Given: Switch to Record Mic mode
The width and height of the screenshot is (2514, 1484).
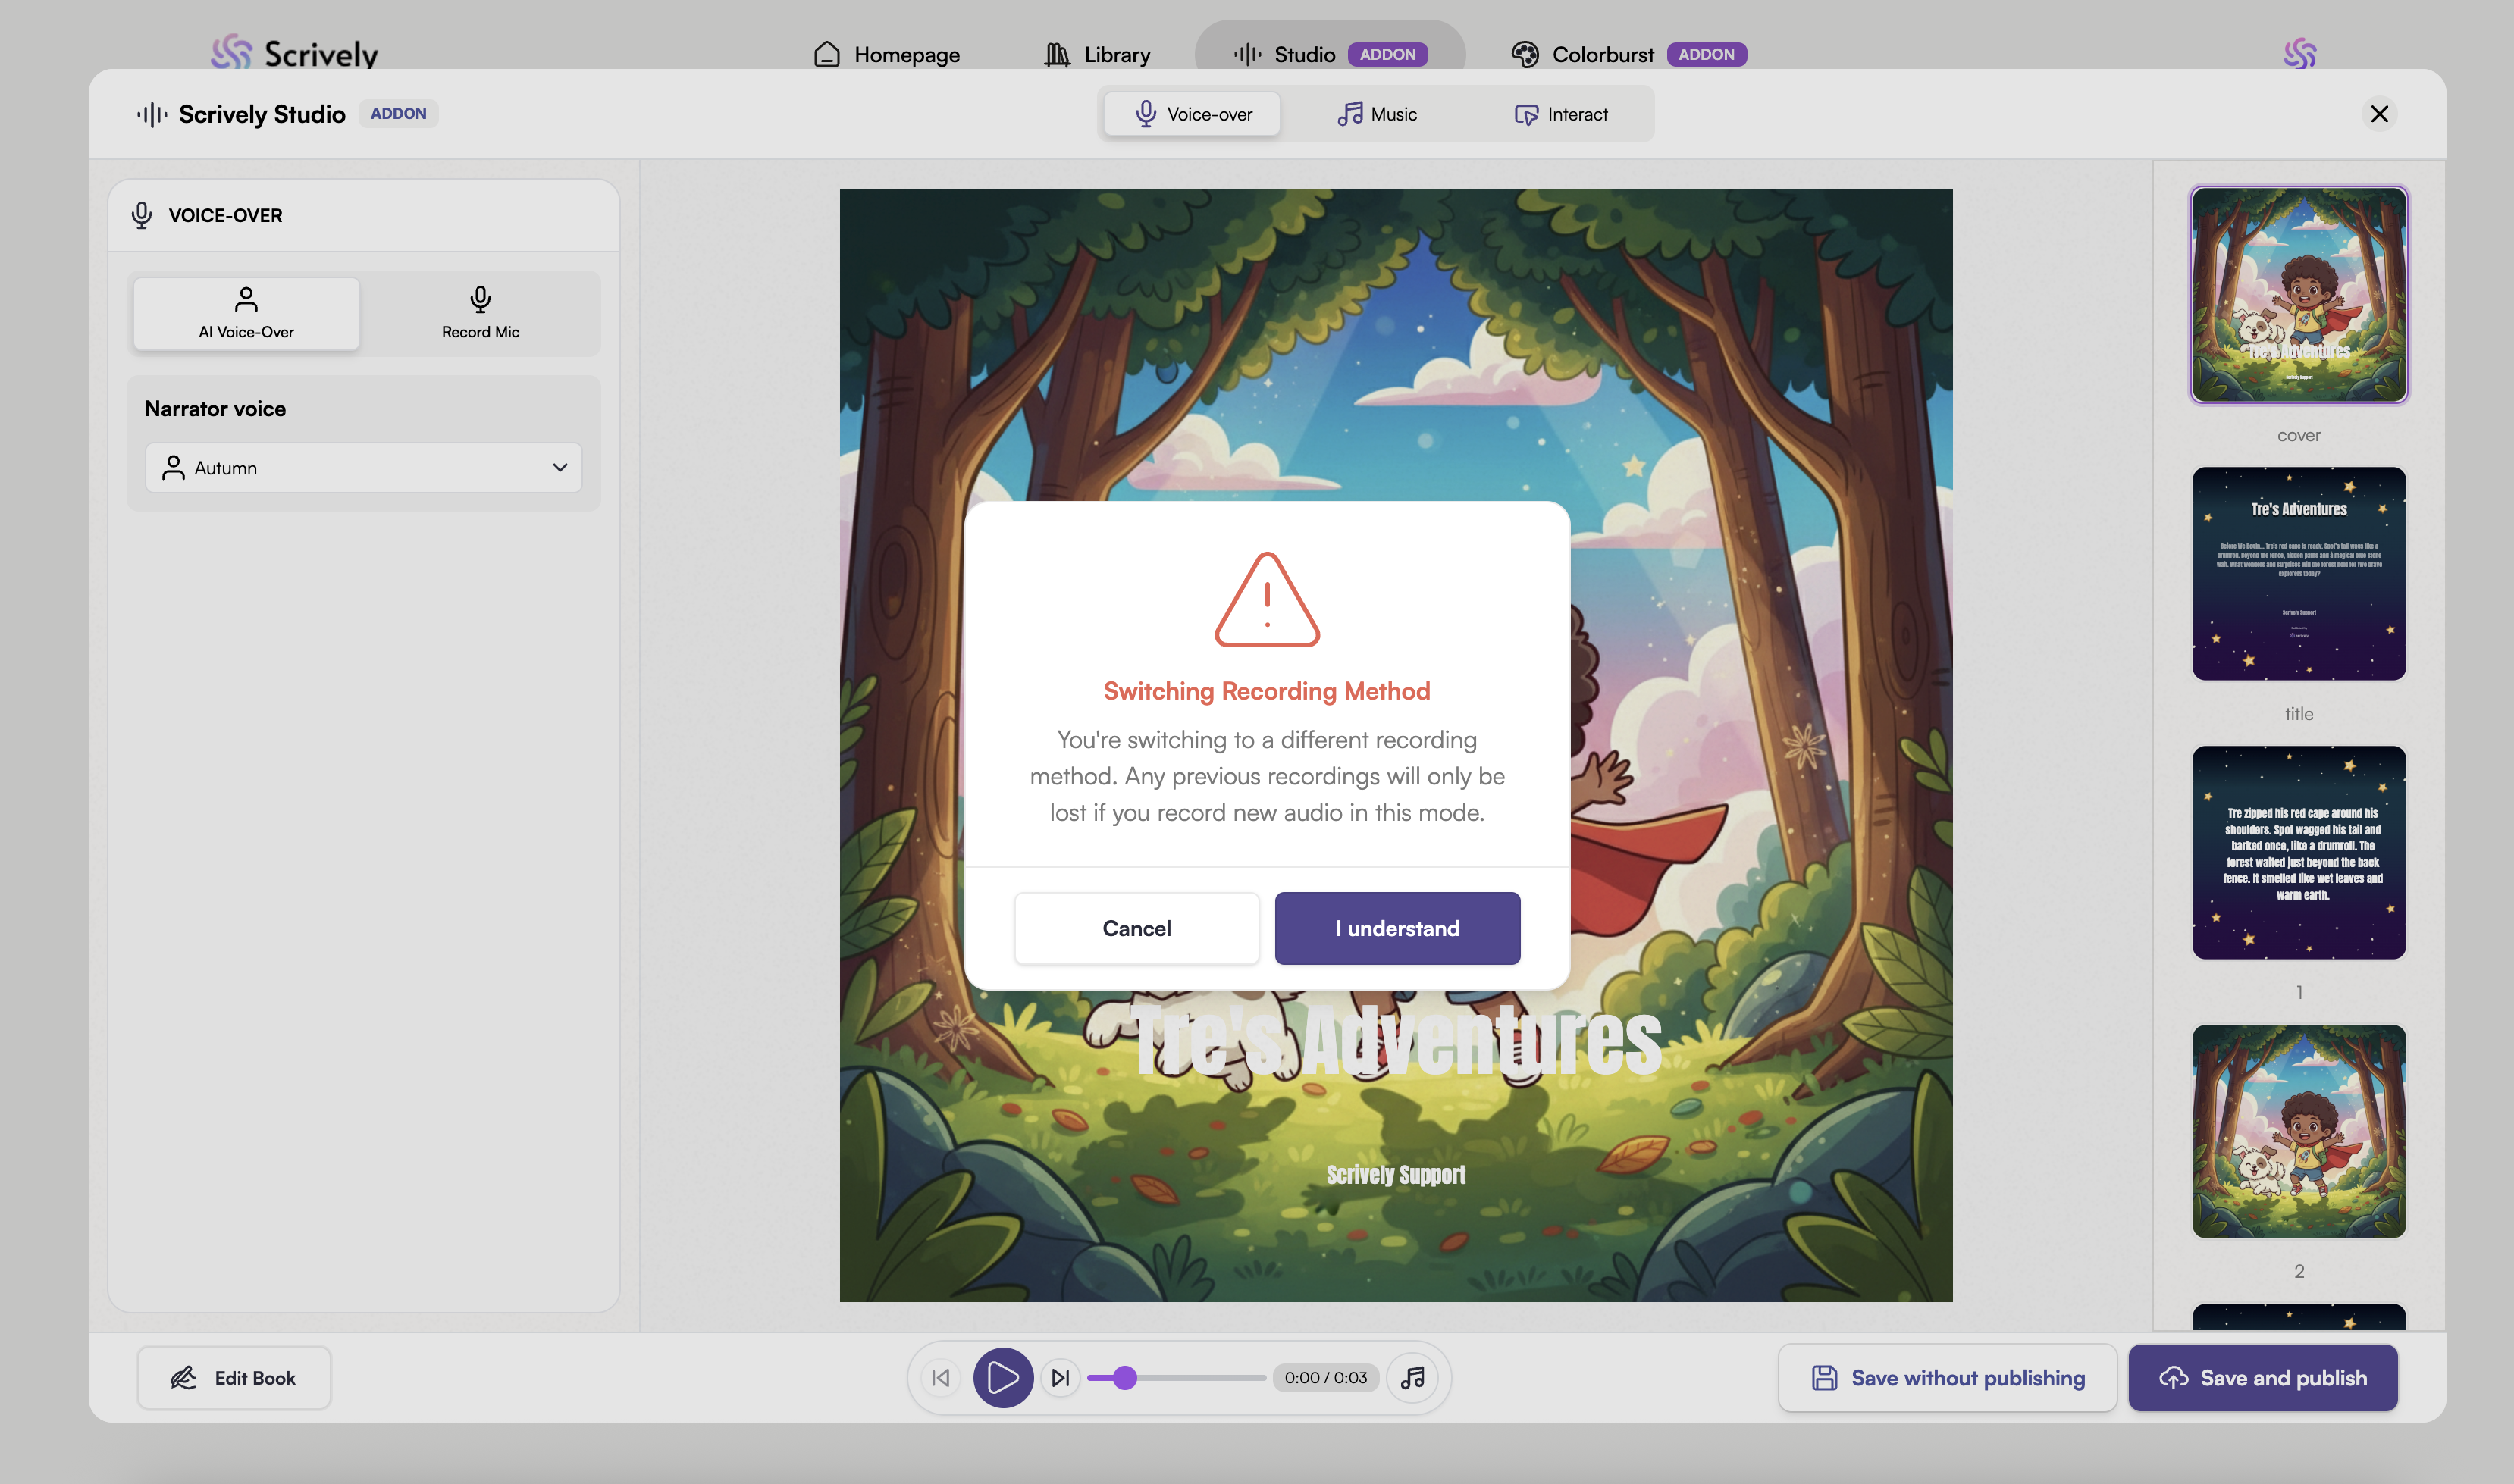Looking at the screenshot, I should point(480,313).
